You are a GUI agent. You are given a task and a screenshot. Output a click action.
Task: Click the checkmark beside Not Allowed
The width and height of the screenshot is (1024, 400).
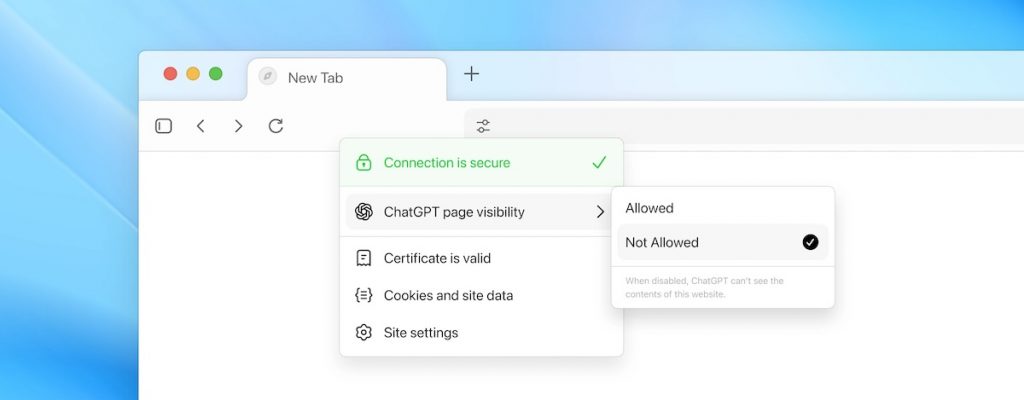coord(810,242)
